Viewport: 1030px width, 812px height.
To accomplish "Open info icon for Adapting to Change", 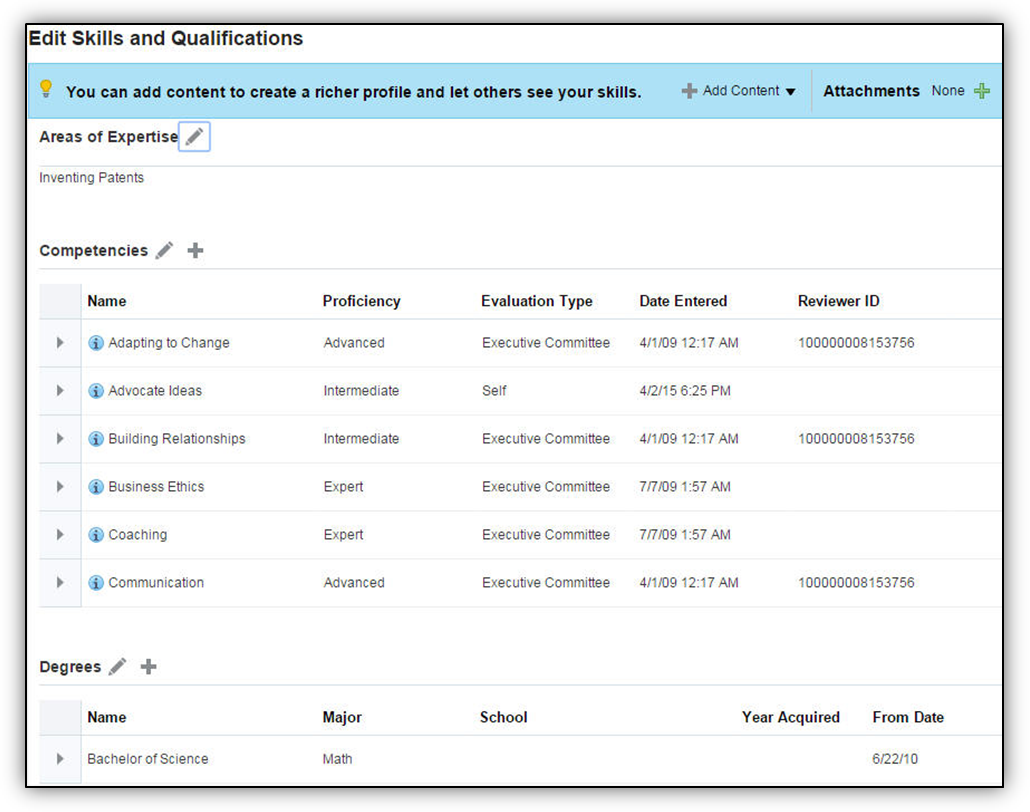I will (x=96, y=343).
